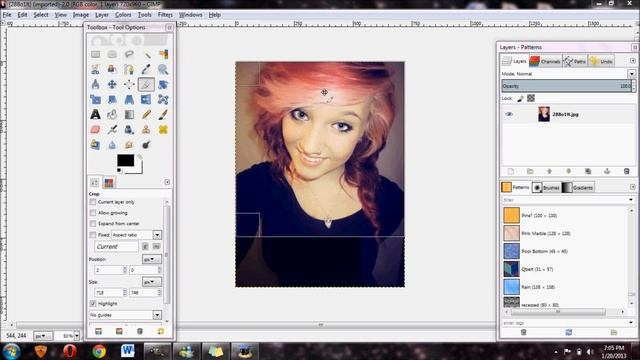
Task: Delete layer with trash icon in Layers panel
Action: tap(627, 171)
